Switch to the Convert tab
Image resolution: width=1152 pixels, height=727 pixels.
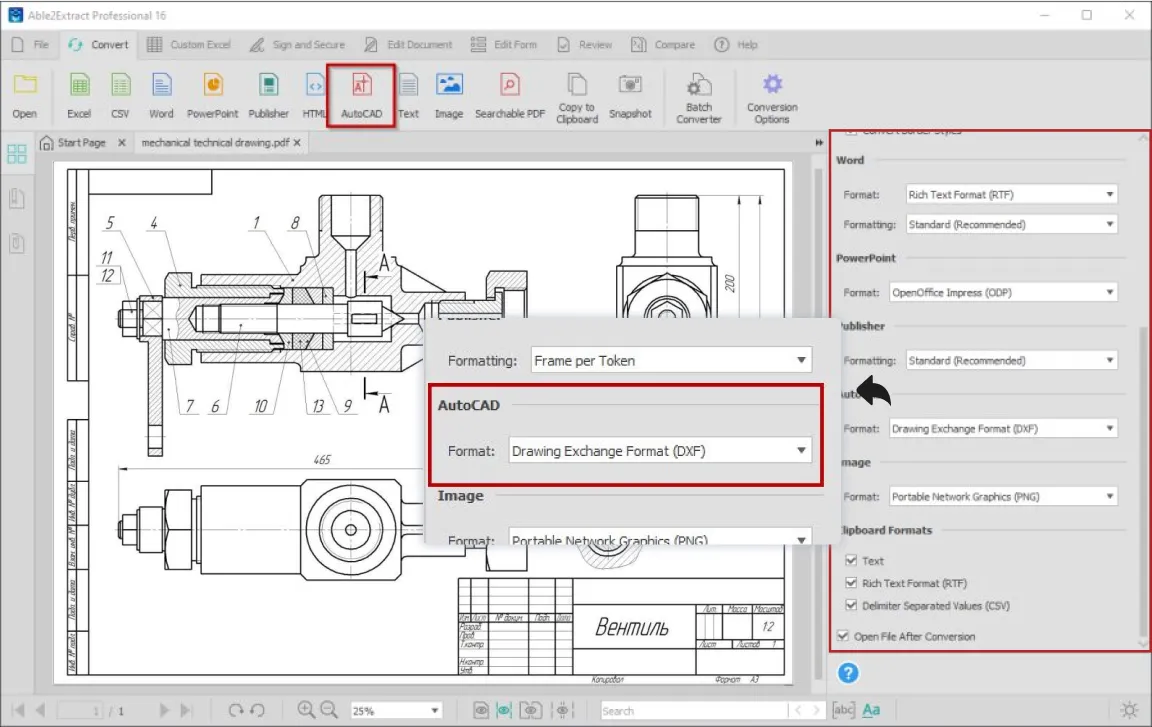point(98,45)
